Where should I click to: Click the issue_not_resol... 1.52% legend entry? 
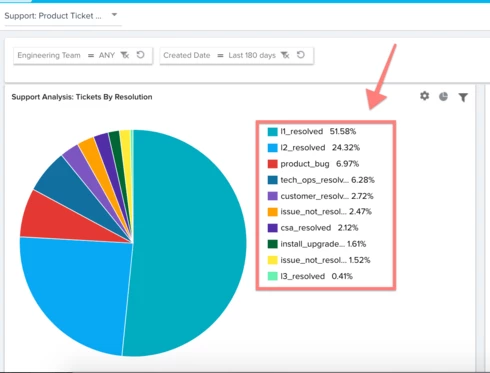(319, 260)
